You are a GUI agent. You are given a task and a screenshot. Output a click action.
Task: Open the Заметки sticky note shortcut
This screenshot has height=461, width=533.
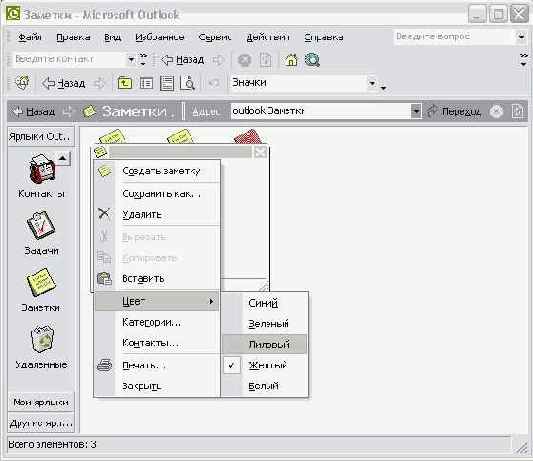pyautogui.click(x=41, y=282)
